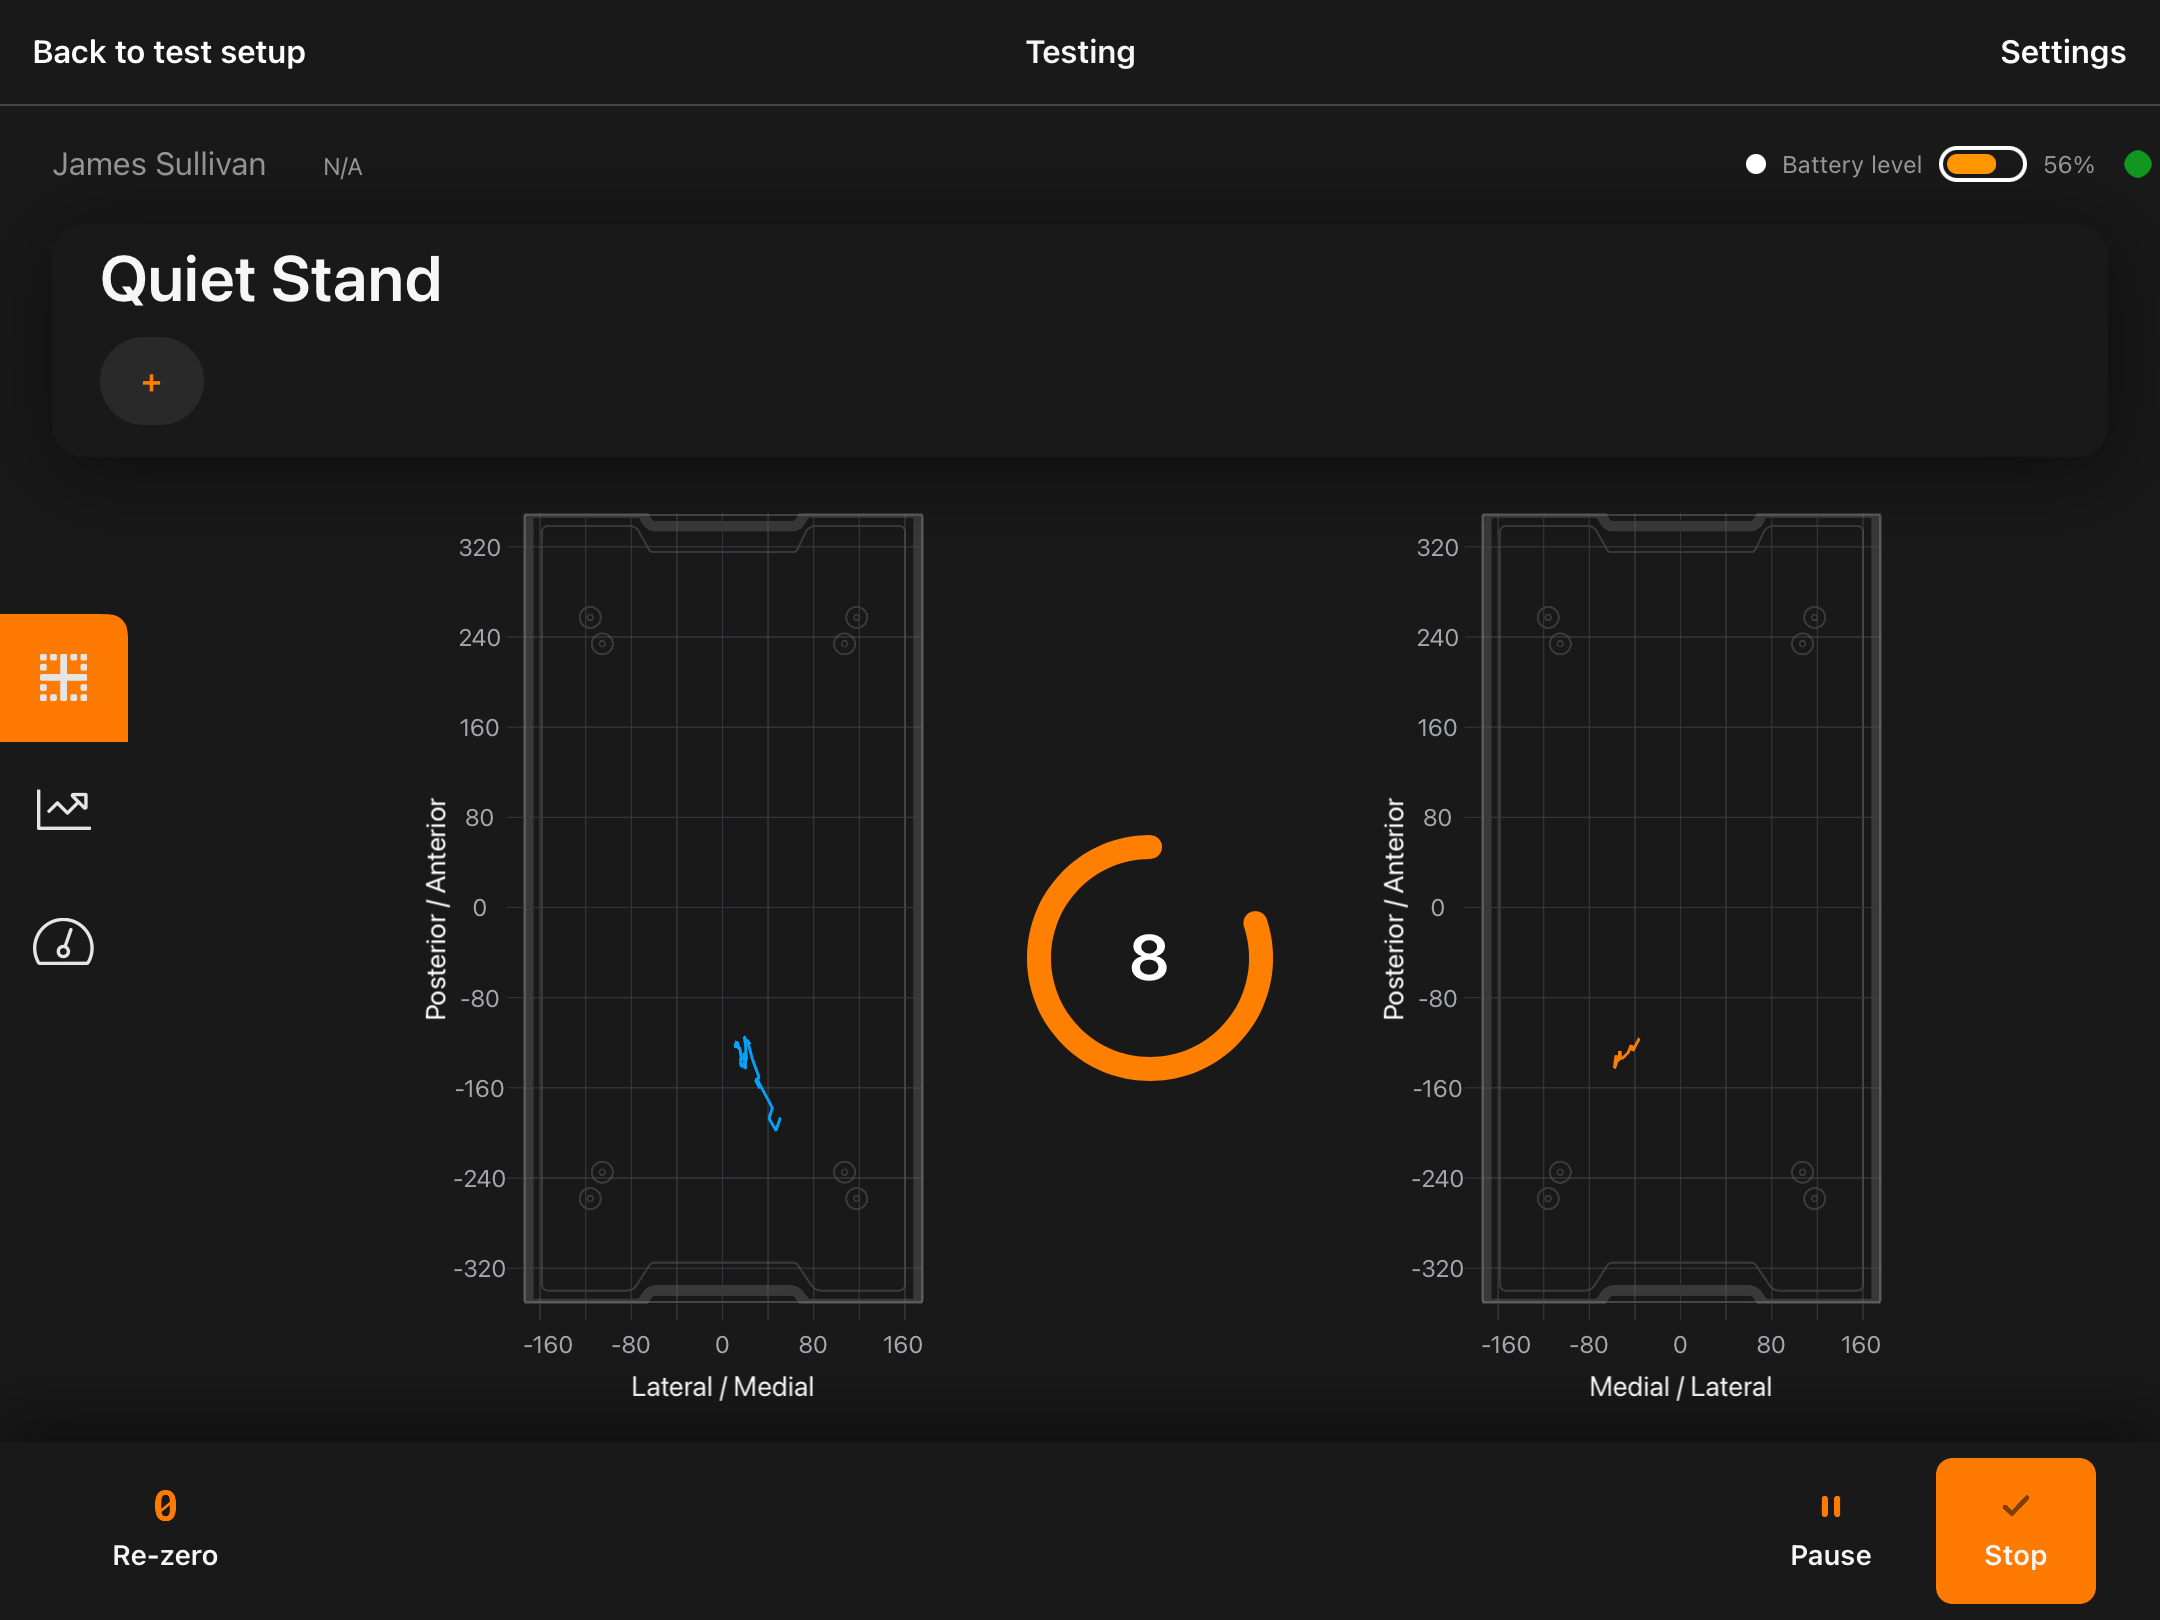Image resolution: width=2160 pixels, height=1620 pixels.
Task: Click the checkmark icon on the Stop button
Action: [x=2016, y=1505]
